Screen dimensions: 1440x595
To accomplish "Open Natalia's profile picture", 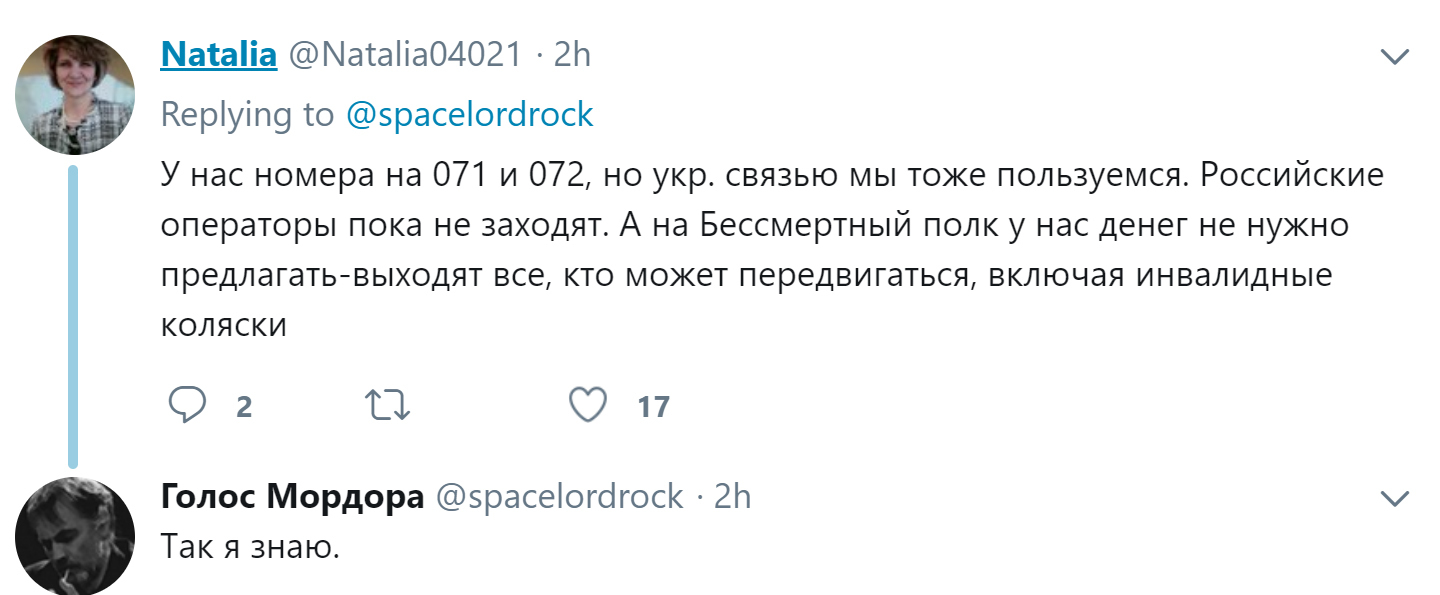I will coord(75,95).
